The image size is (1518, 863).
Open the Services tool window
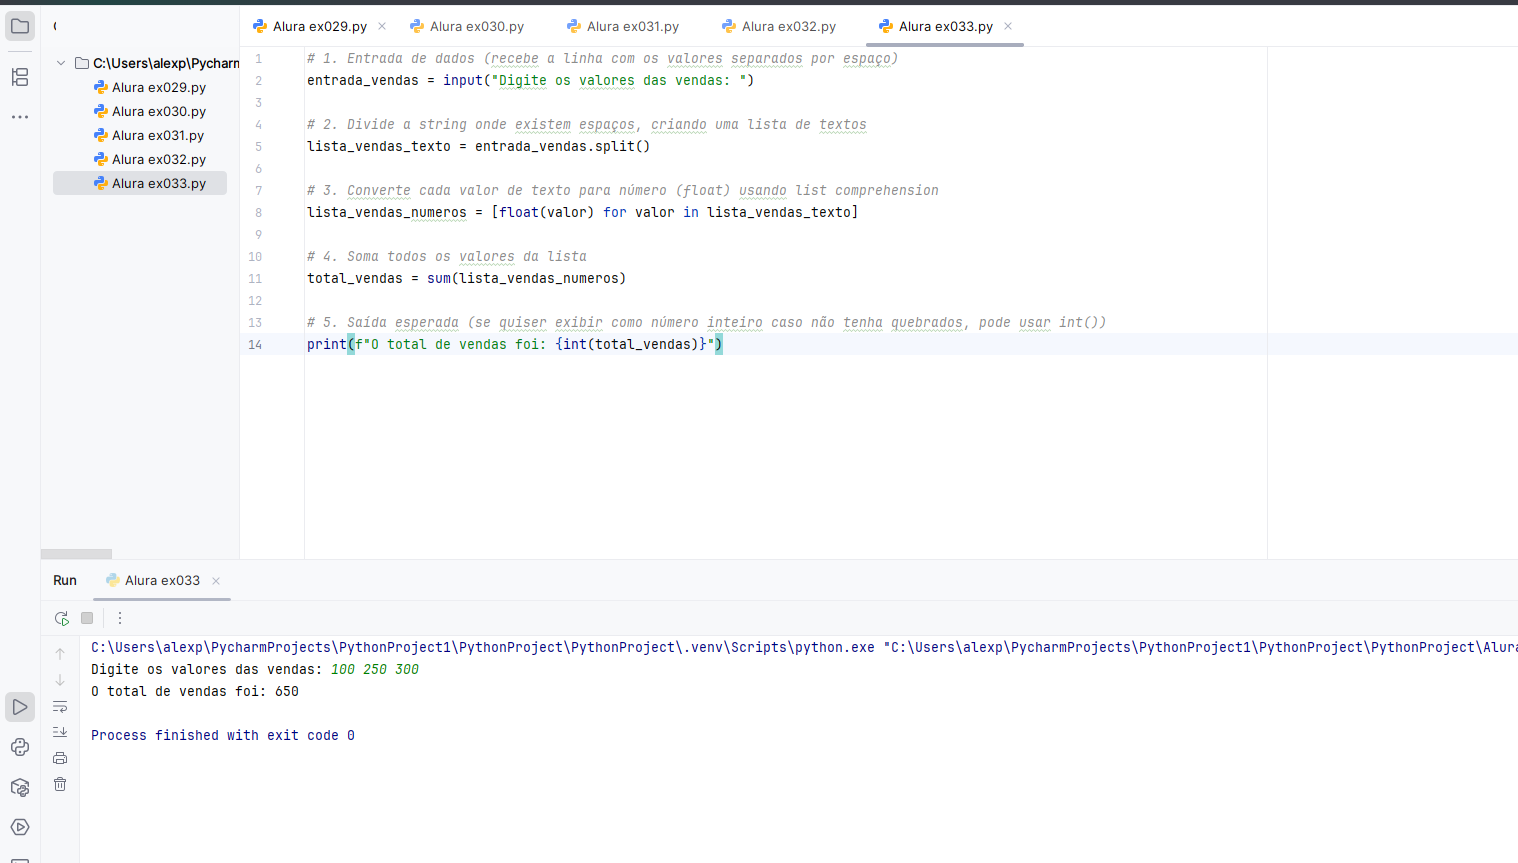[x=20, y=827]
